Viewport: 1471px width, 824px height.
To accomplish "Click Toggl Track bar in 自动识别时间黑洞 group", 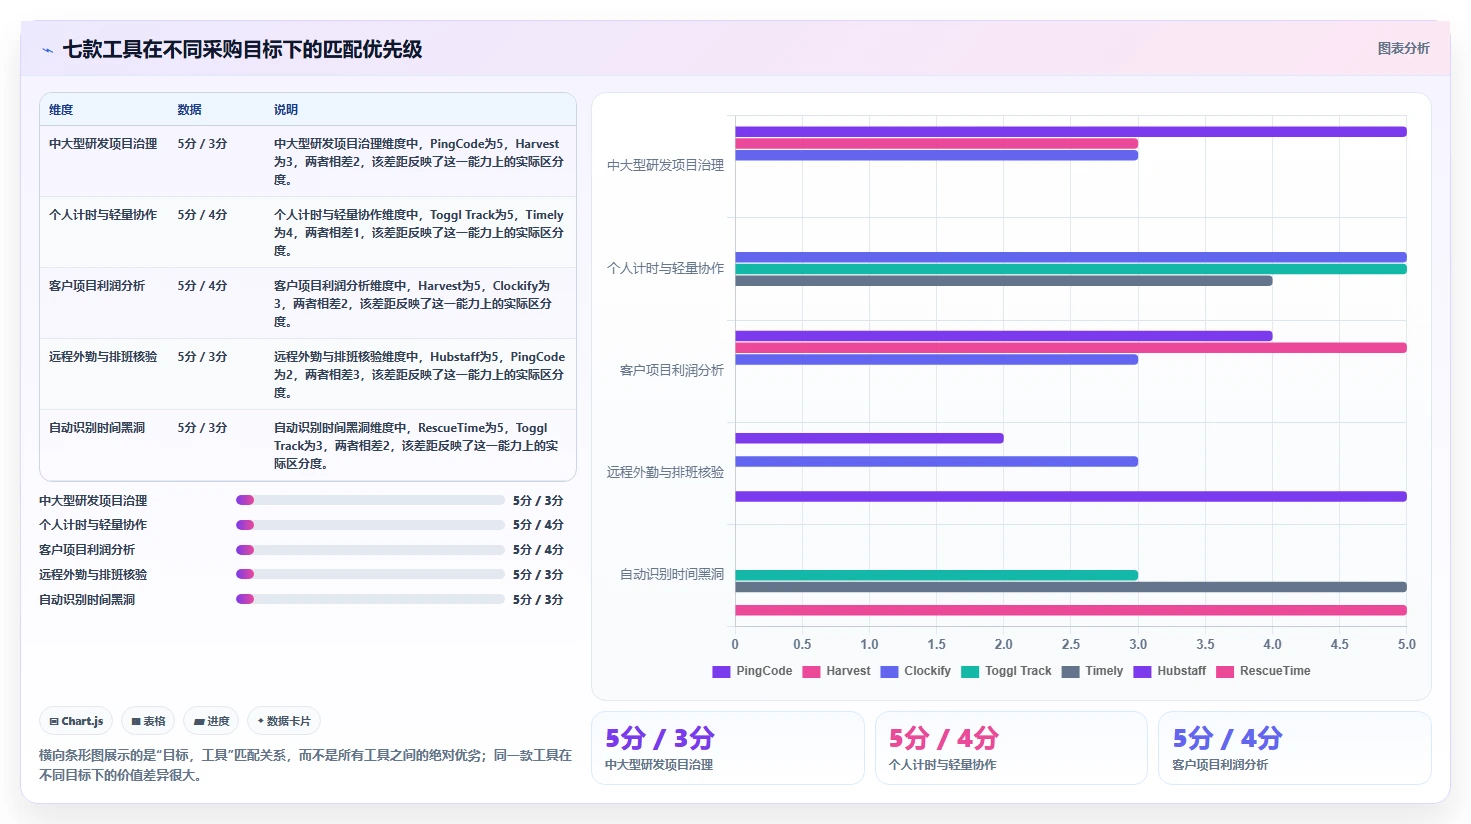I will pos(937,575).
